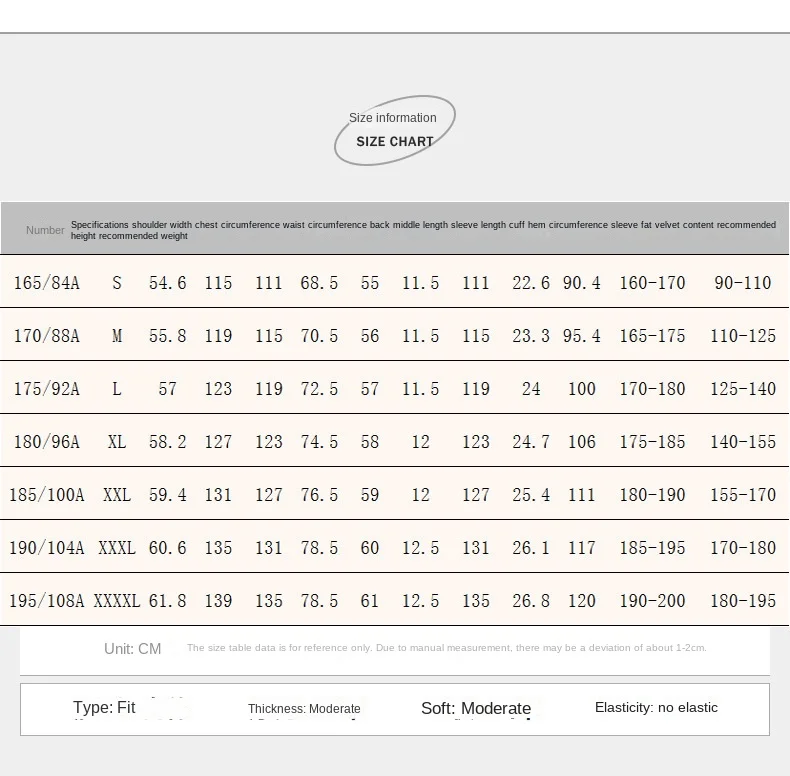Click sleeve fat value 24.7
Screen dimensions: 790x776
pyautogui.click(x=531, y=442)
